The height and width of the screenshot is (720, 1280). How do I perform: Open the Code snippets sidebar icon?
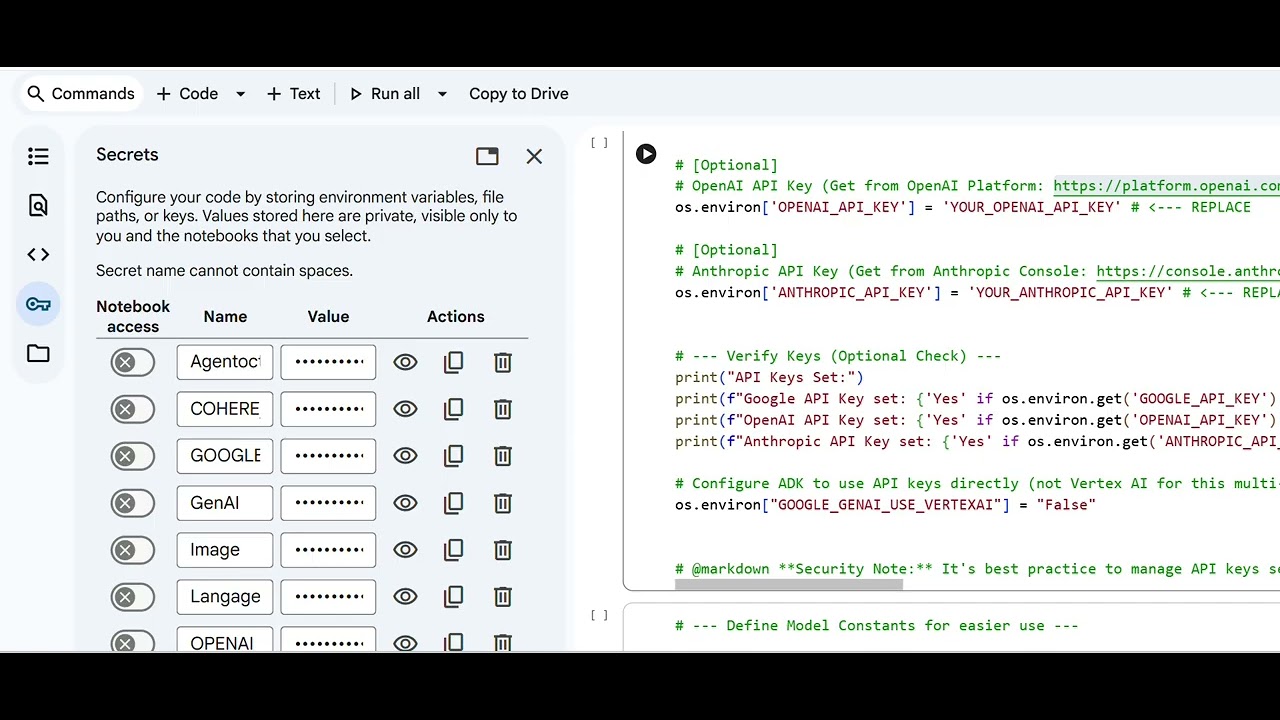[x=38, y=254]
